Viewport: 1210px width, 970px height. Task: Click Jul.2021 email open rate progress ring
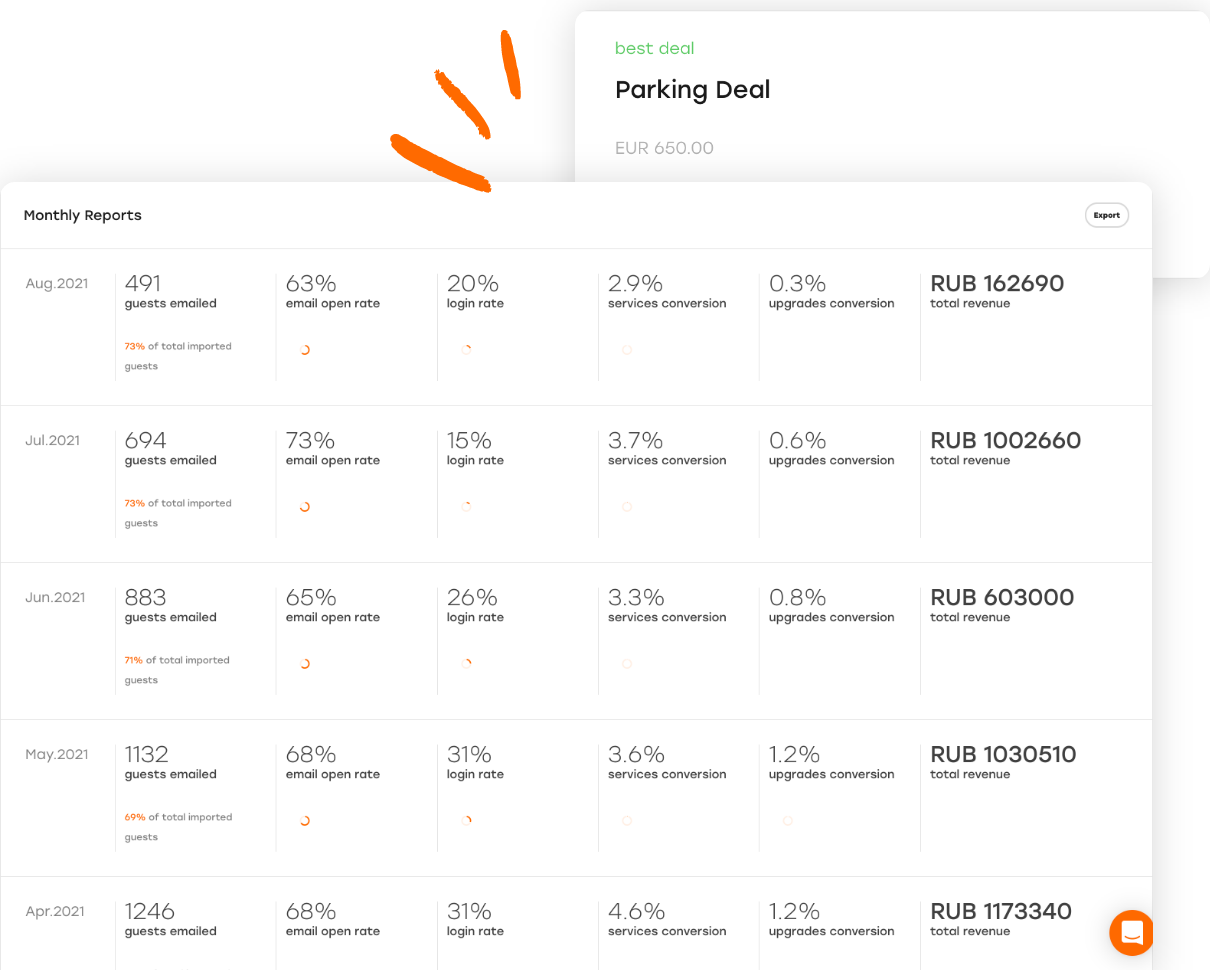click(305, 507)
